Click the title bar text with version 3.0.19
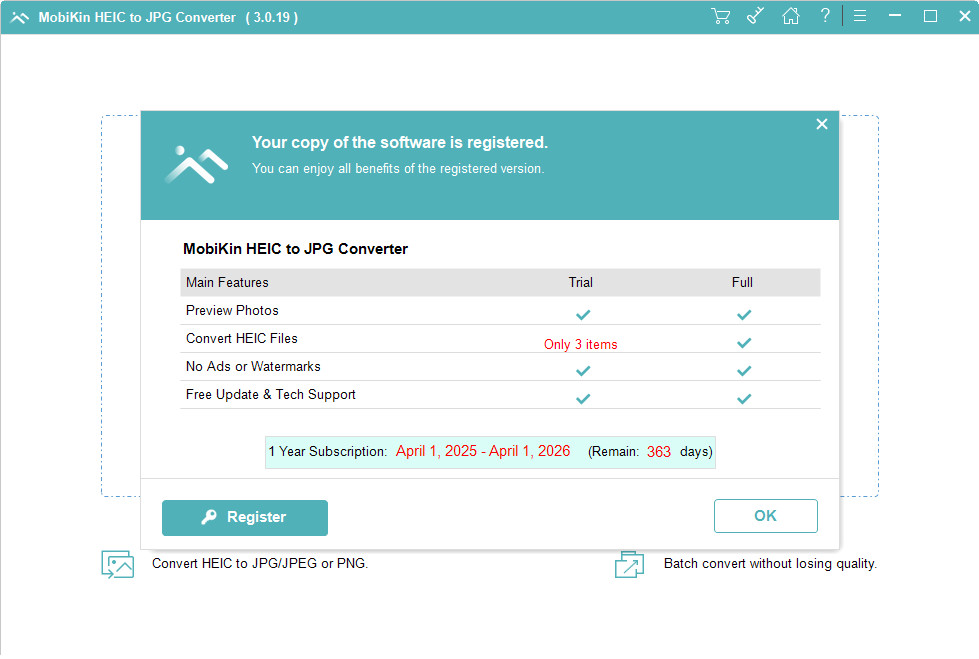The image size is (979, 659). point(168,17)
